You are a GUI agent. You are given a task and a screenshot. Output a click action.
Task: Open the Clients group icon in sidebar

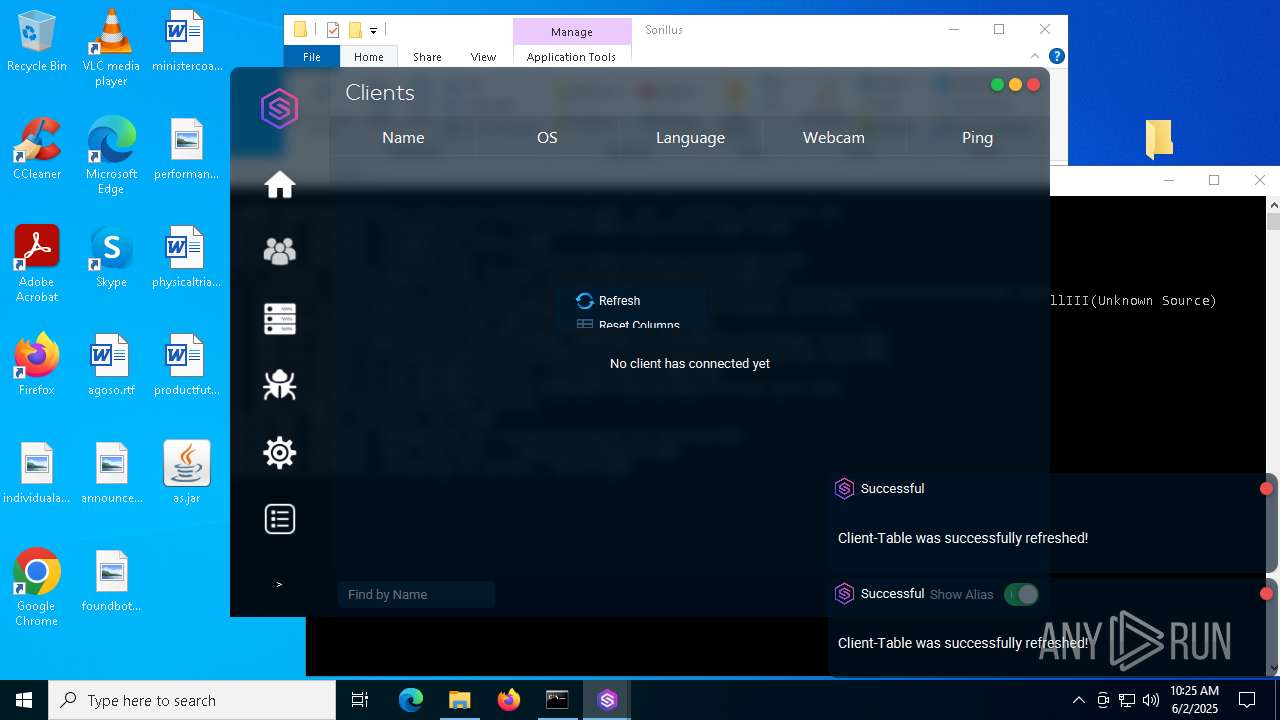pyautogui.click(x=280, y=251)
